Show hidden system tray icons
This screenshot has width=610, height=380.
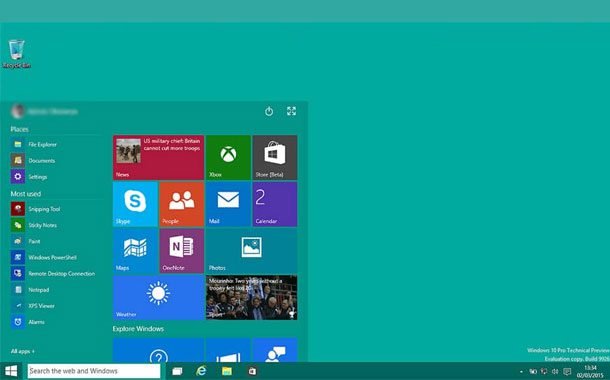pyautogui.click(x=521, y=372)
